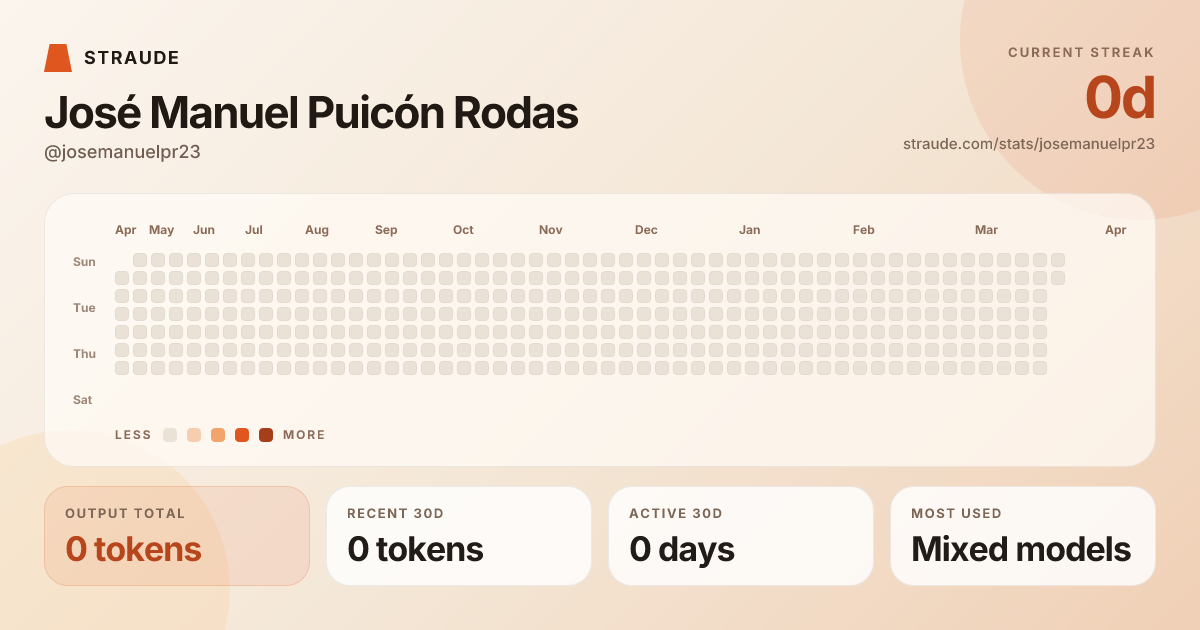Click the @josemanuelpr23 username handle
The width and height of the screenshot is (1200, 630).
pyautogui.click(x=123, y=152)
